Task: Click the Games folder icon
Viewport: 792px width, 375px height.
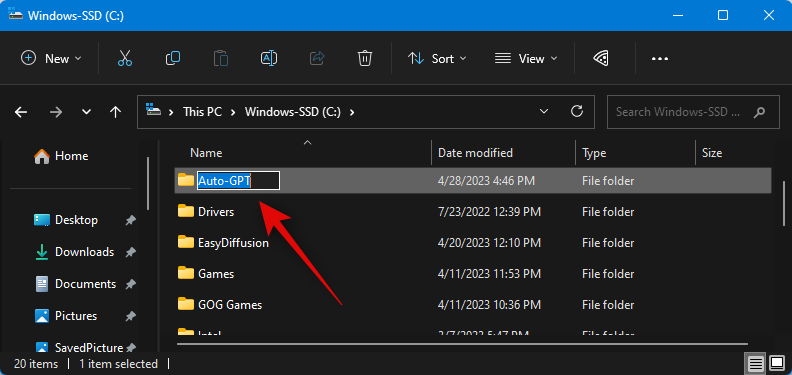Action: (186, 273)
